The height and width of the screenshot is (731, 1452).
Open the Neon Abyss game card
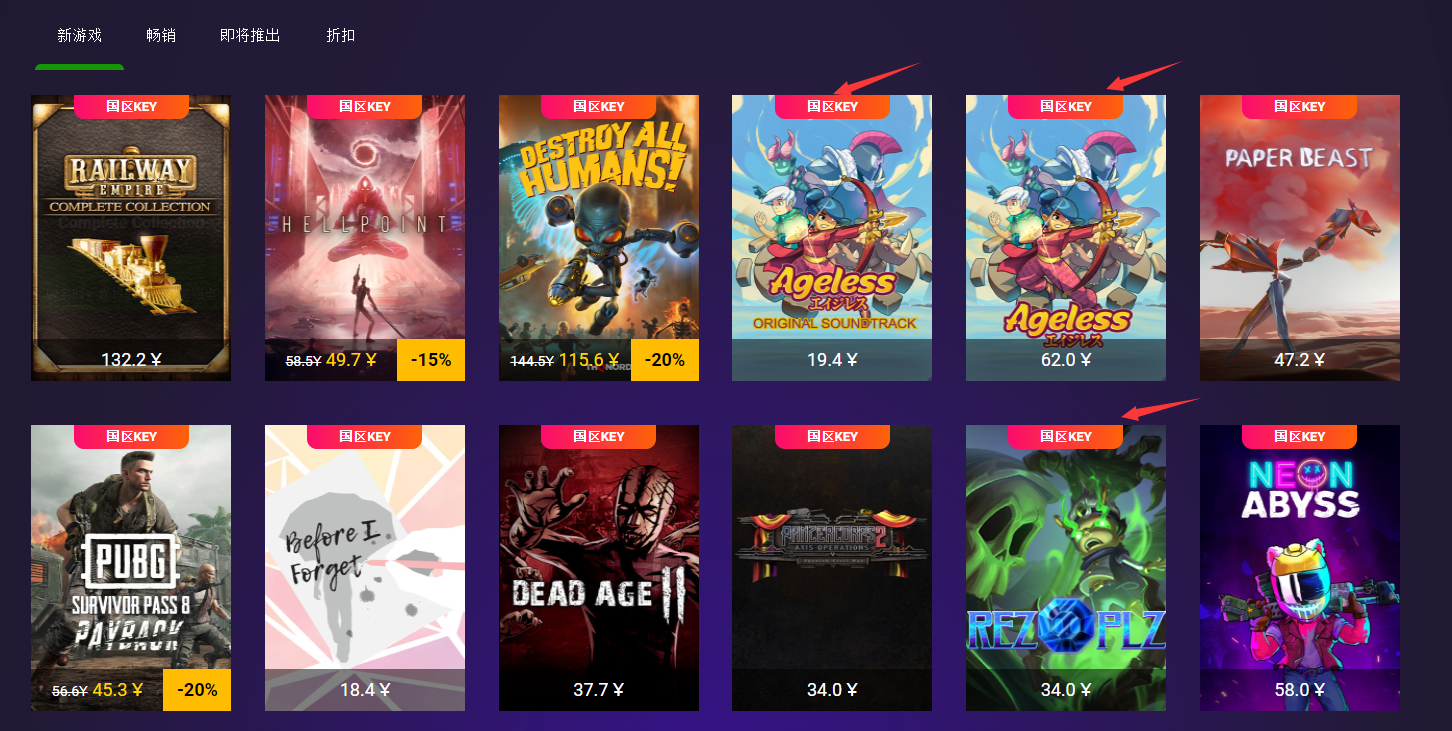[x=1300, y=568]
